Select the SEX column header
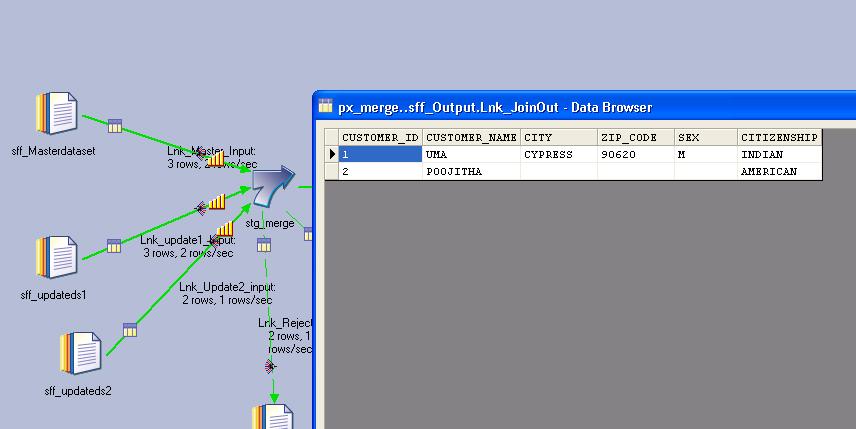 pyautogui.click(x=705, y=137)
